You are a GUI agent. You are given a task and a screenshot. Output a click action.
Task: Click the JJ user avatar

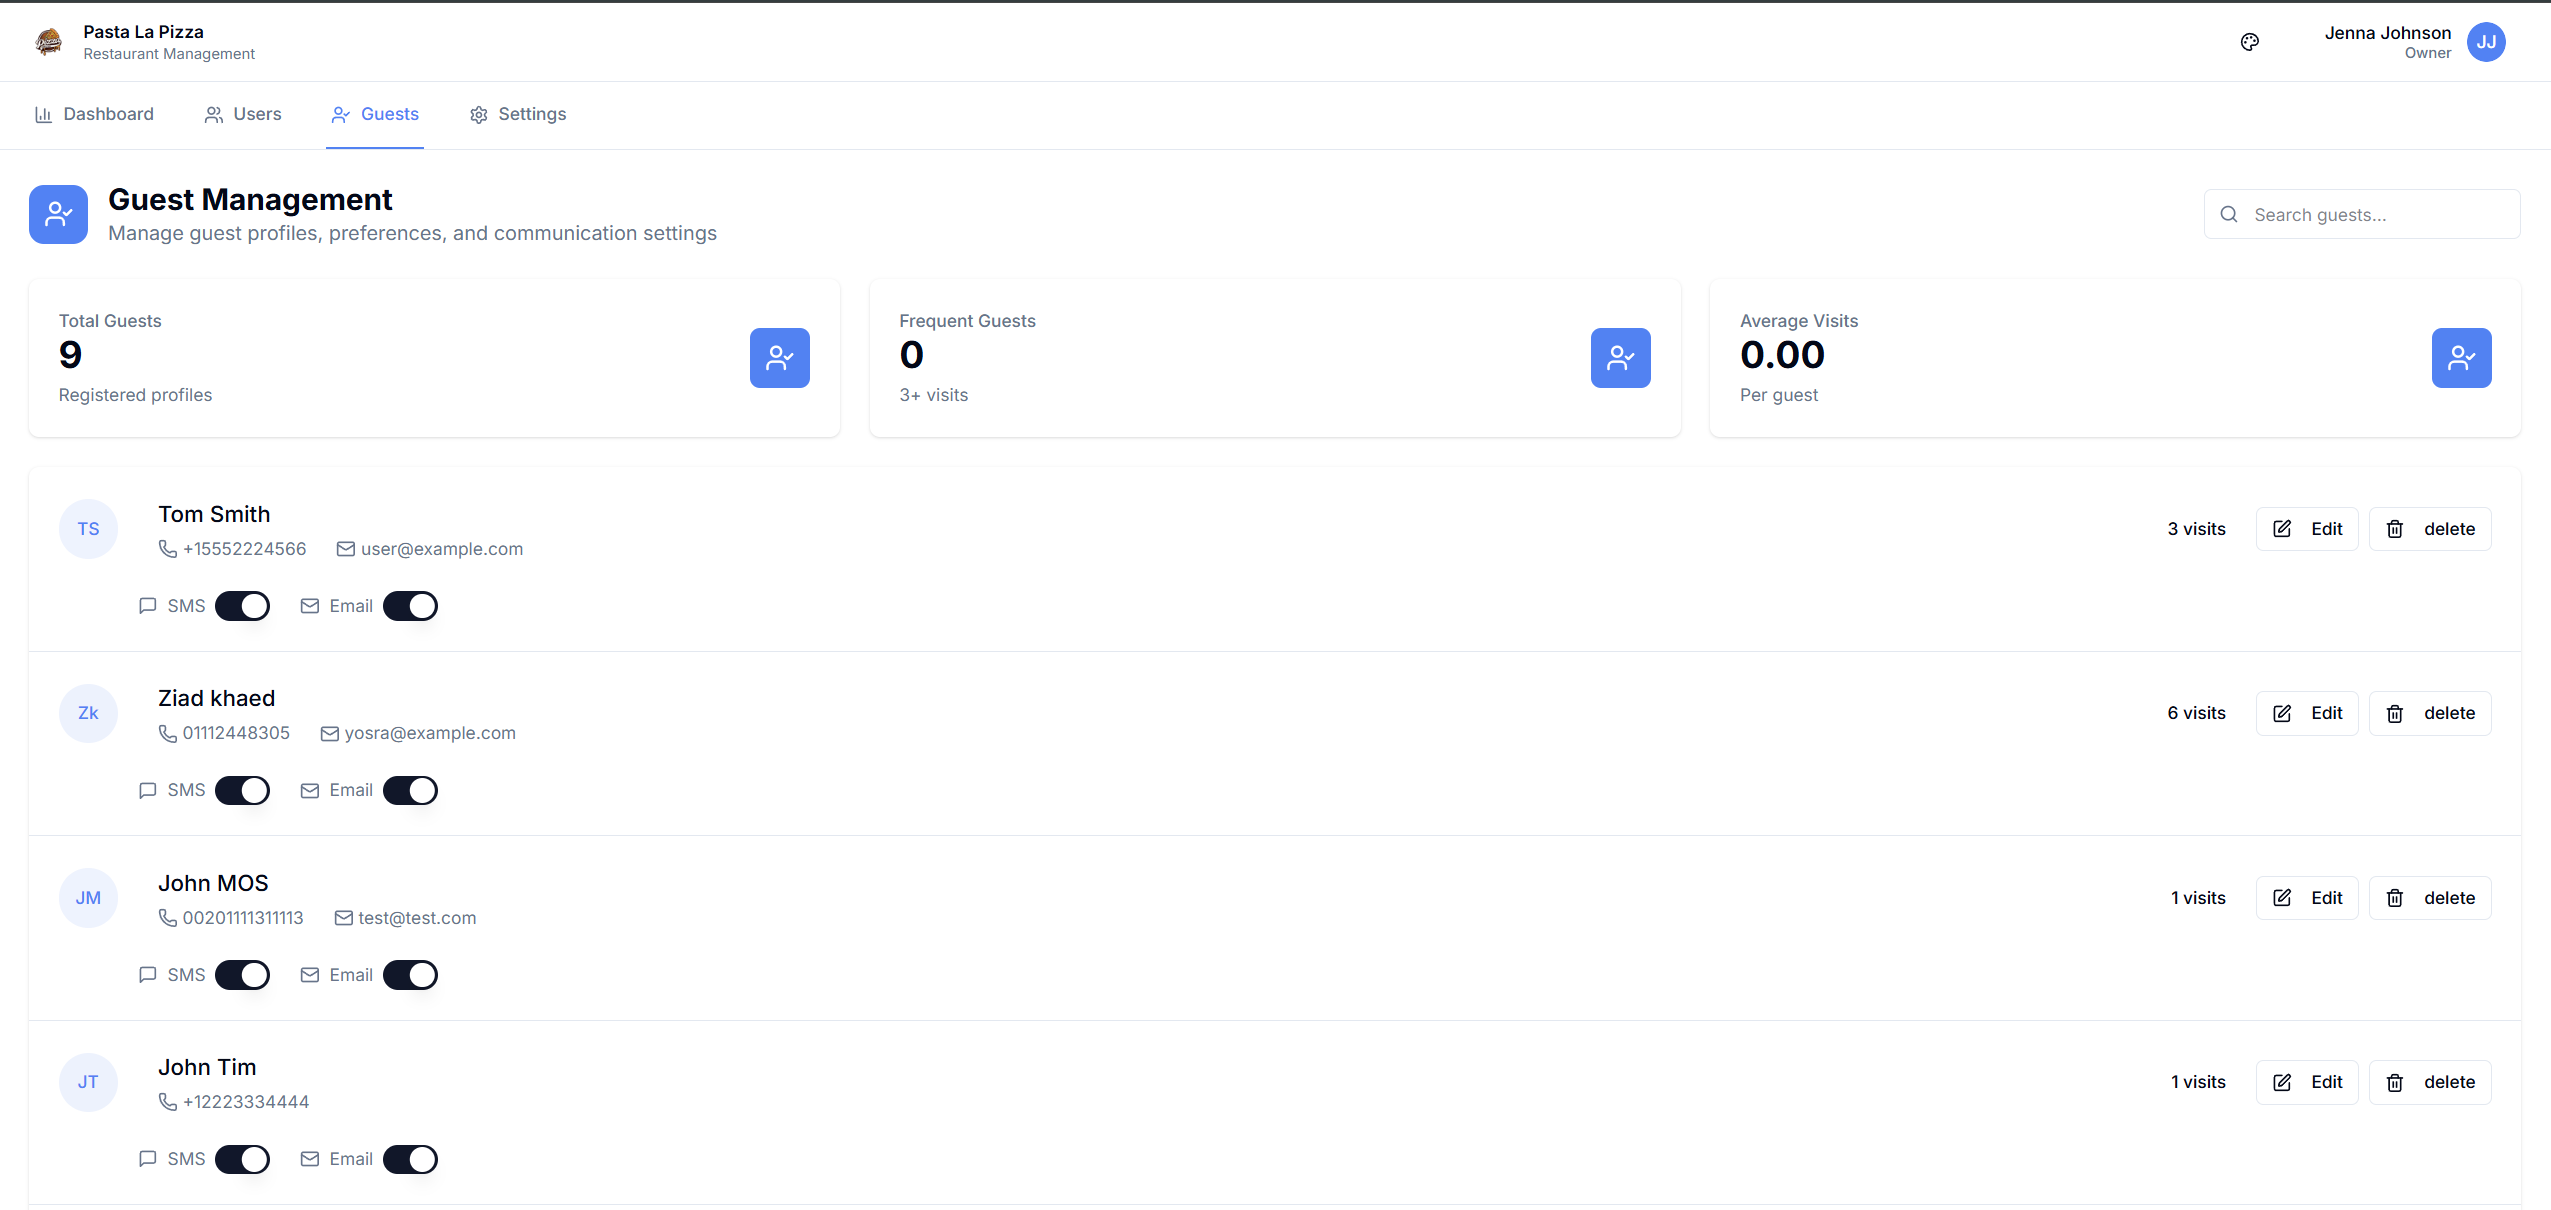(x=2486, y=42)
